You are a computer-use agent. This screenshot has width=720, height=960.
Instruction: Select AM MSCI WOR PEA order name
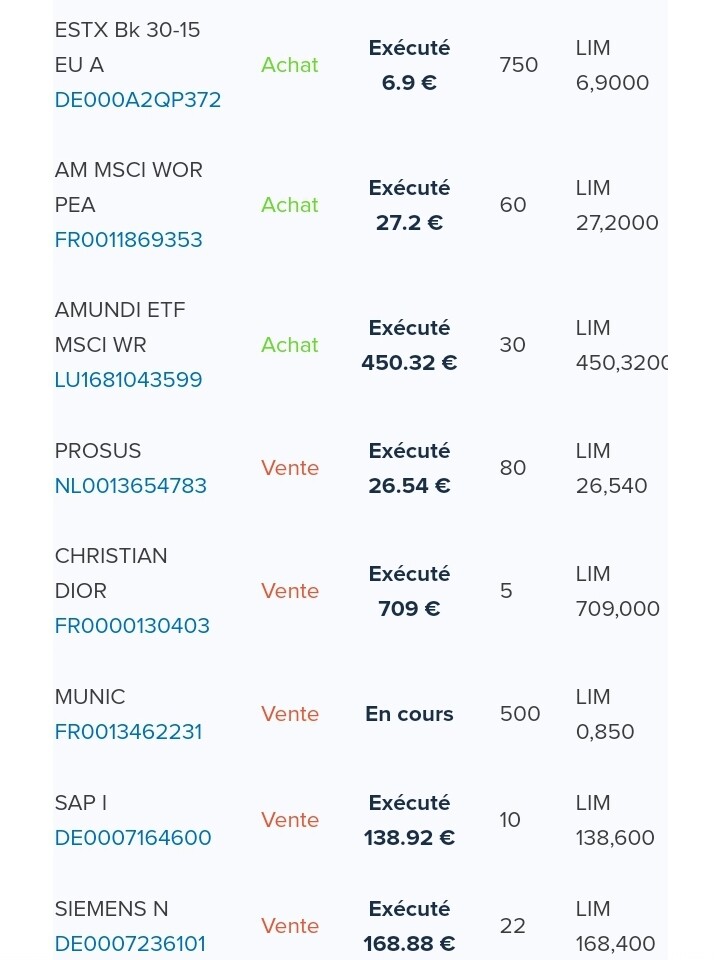pos(129,187)
